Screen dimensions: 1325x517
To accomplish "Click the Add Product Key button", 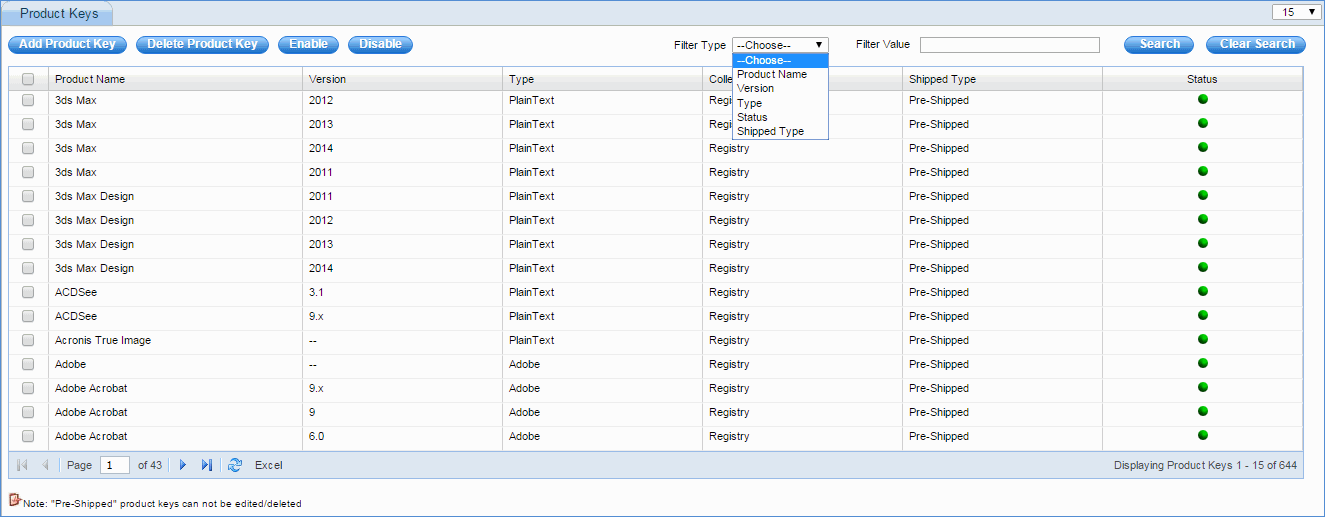I will pyautogui.click(x=67, y=44).
